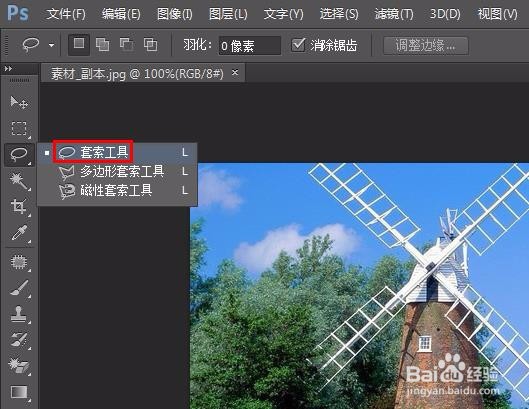Select the Eraser tool
The image size is (529, 409).
click(x=19, y=365)
